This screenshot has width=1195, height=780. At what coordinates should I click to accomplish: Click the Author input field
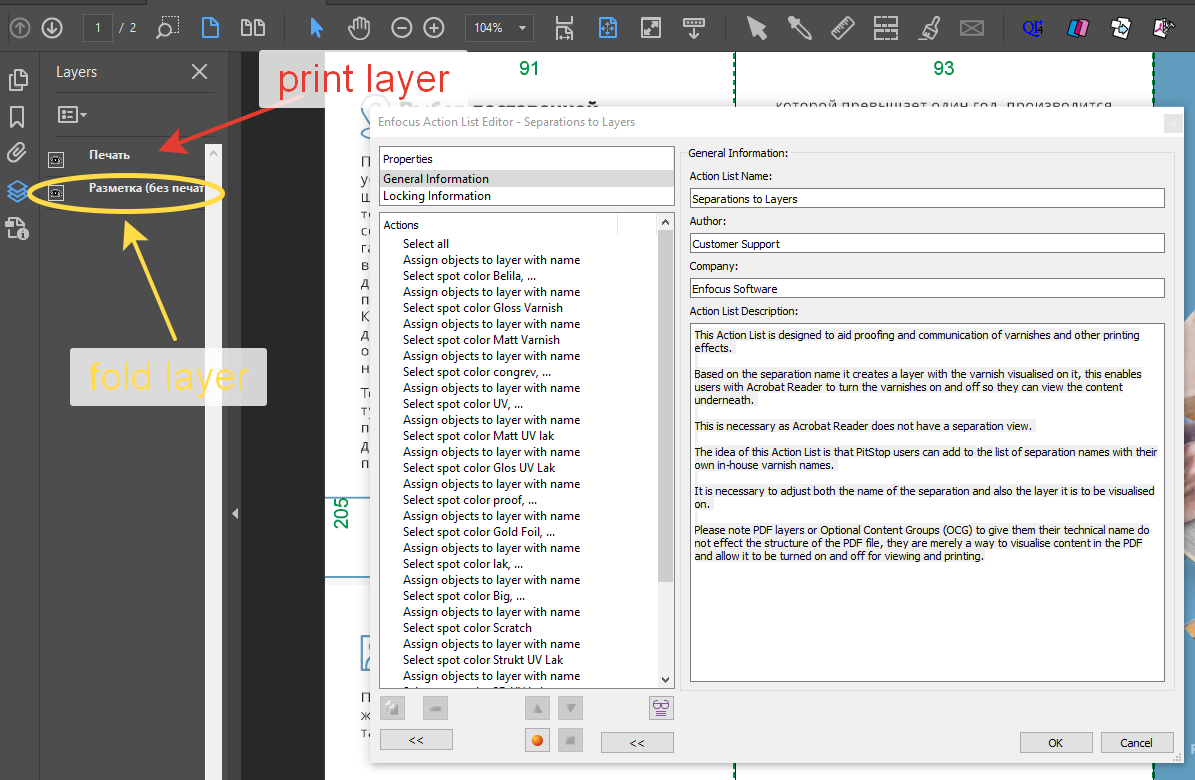coord(927,243)
